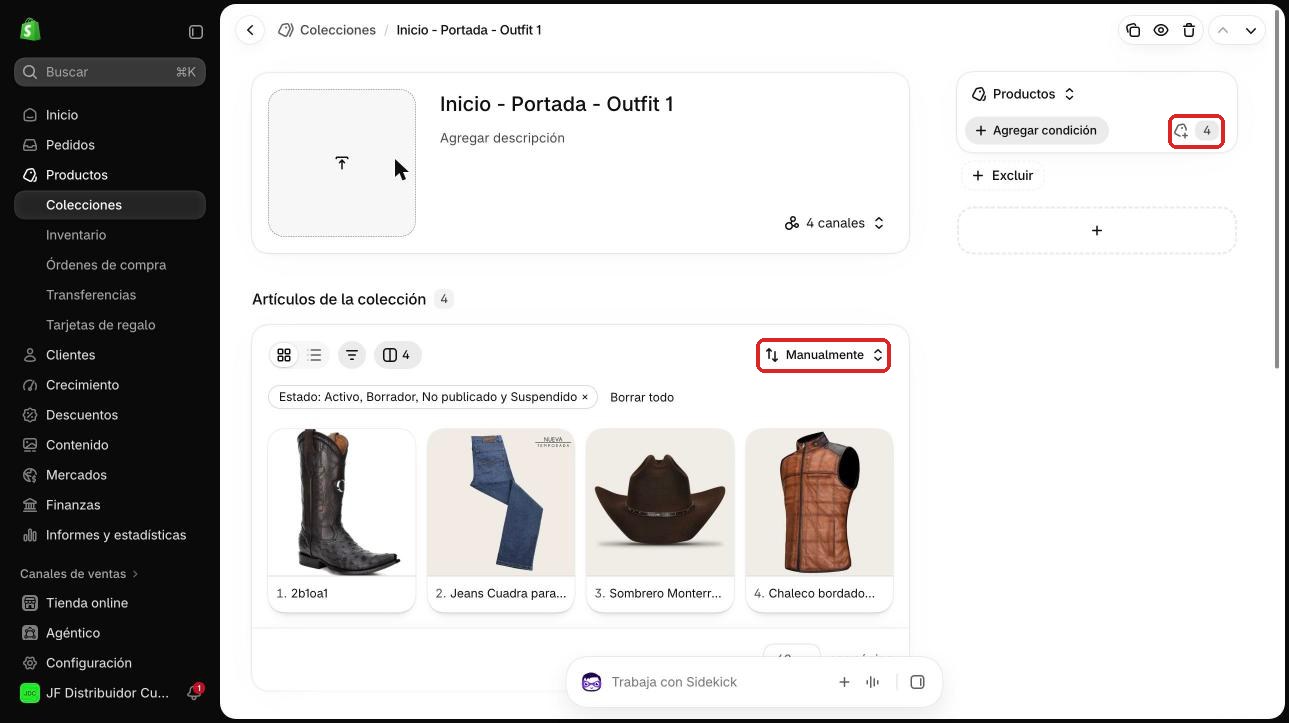
Task: Open the 4 canales dropdown
Action: click(835, 223)
